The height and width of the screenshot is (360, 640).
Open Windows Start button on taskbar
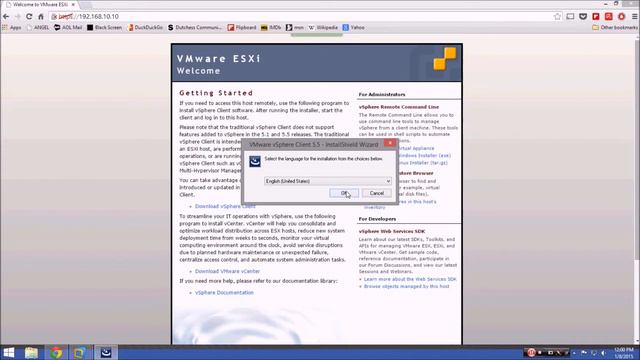tap(9, 353)
